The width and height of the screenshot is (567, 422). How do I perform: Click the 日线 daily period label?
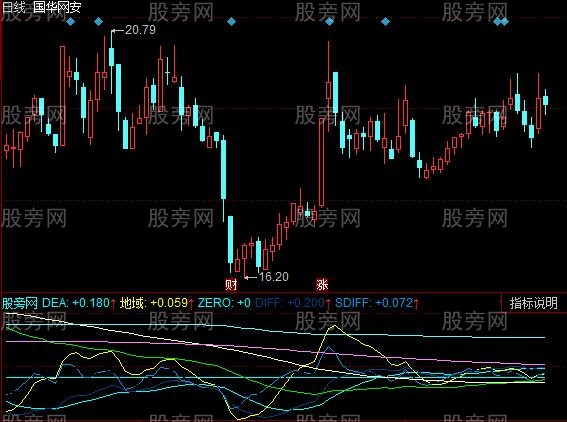pyautogui.click(x=14, y=7)
